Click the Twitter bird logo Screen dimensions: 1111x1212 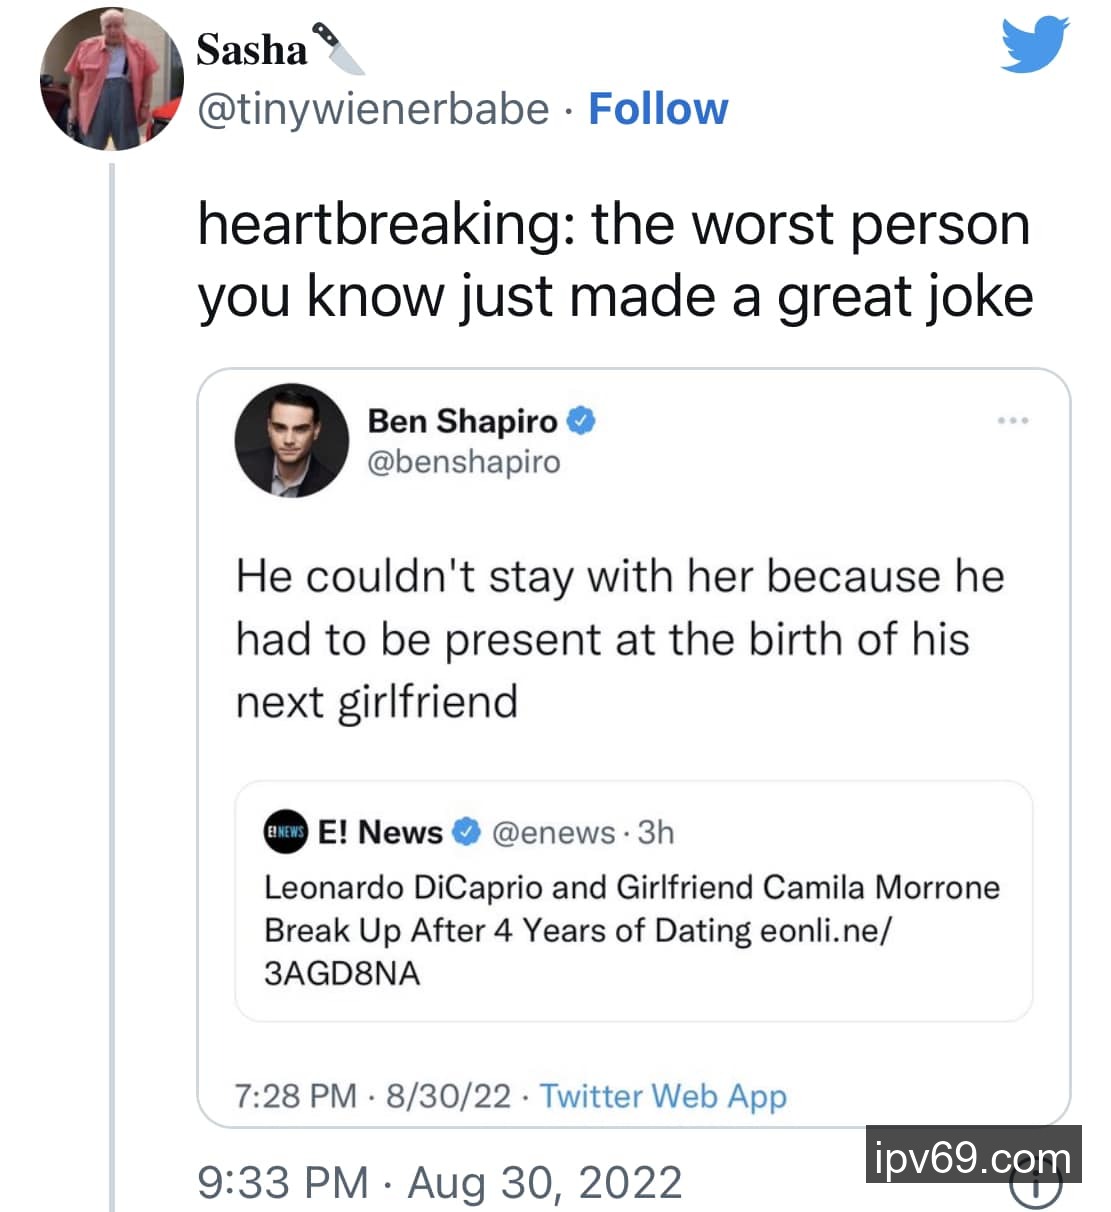point(1035,47)
